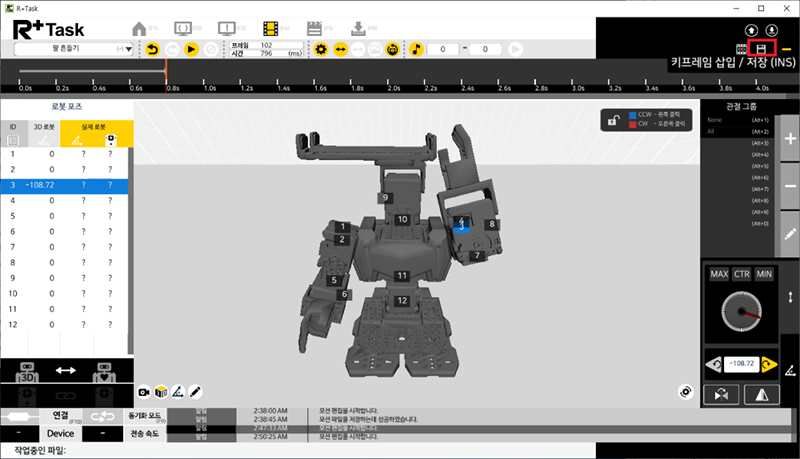Open the yellow gear settings icon
This screenshot has width=800, height=459.
[x=320, y=48]
